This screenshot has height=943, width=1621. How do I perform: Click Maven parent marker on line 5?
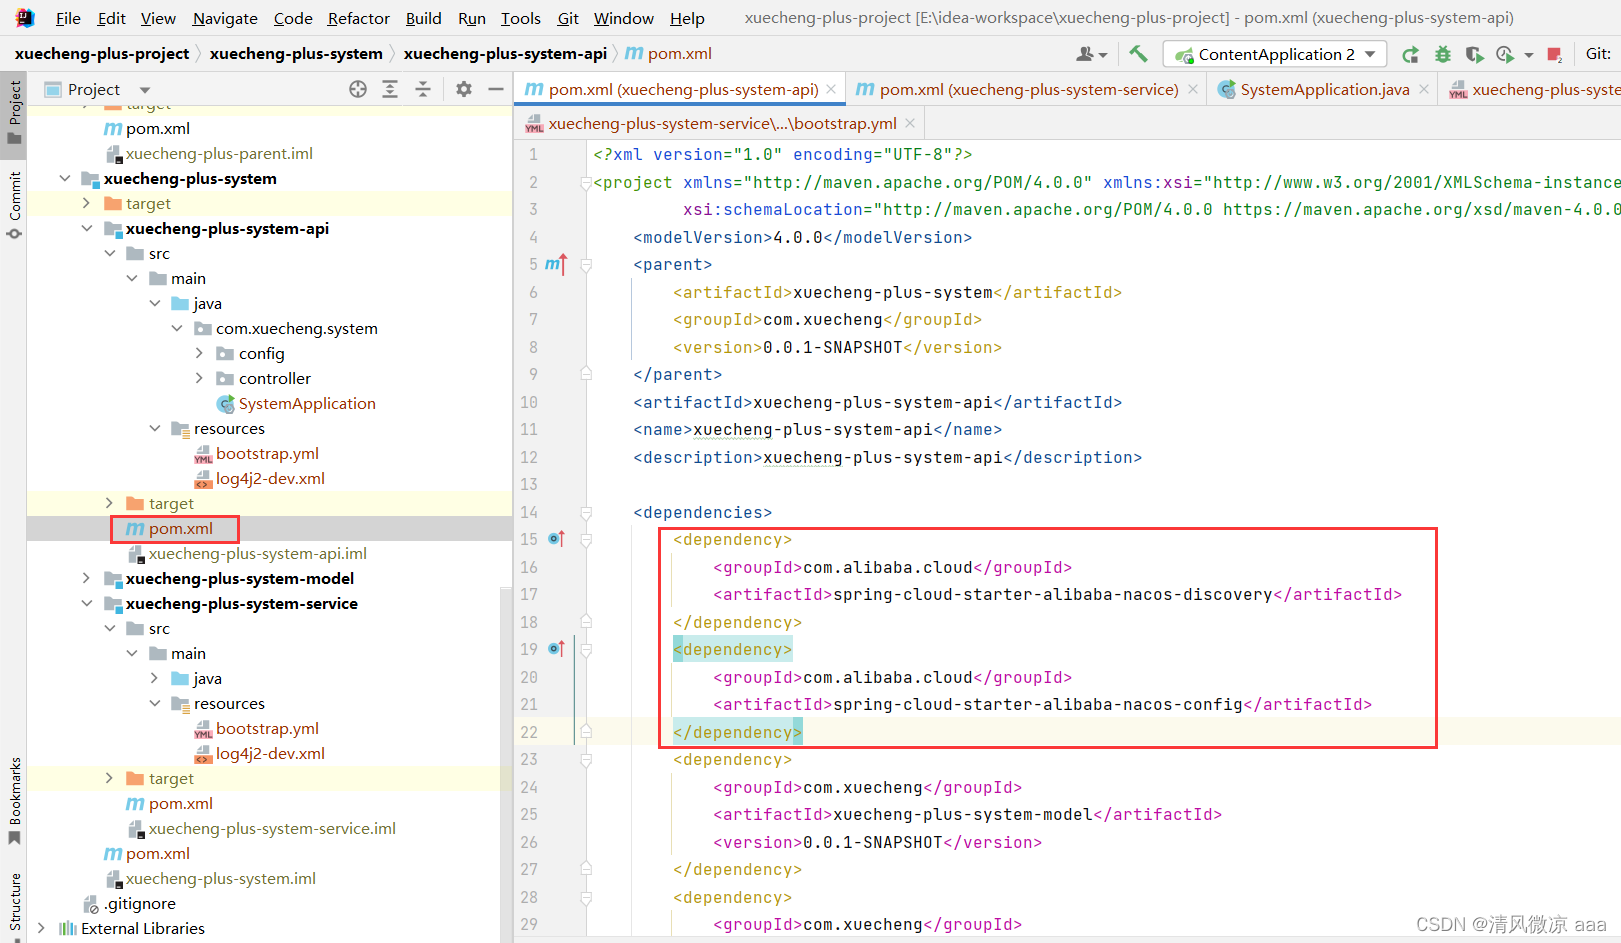(556, 264)
